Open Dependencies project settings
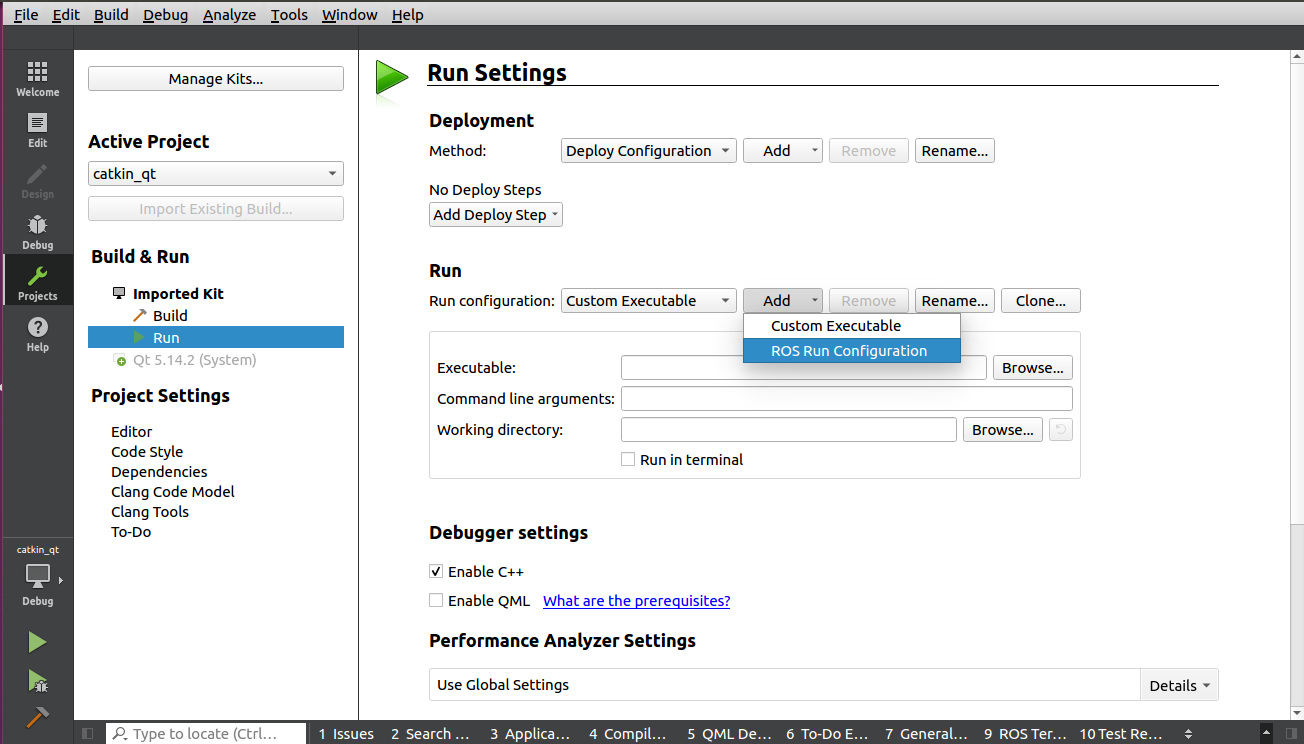 click(x=159, y=472)
